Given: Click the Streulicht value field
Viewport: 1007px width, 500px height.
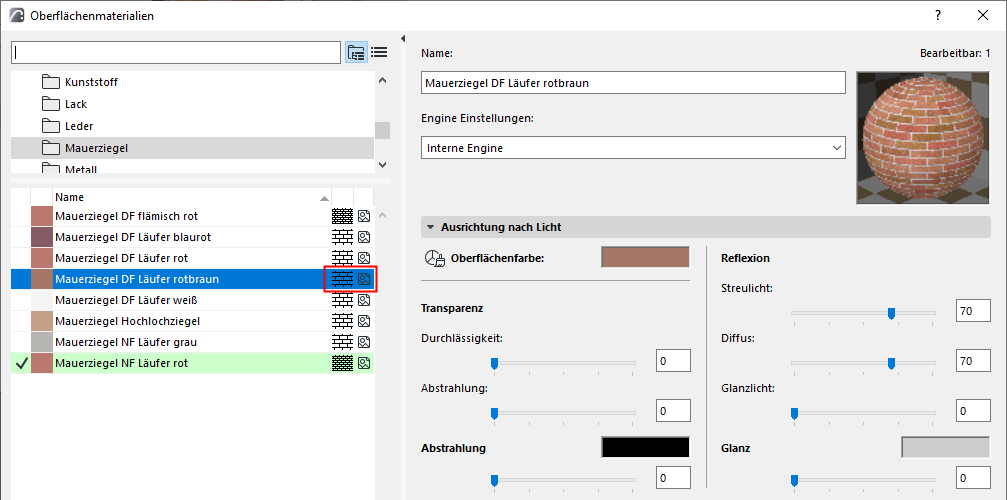Looking at the screenshot, I should tap(973, 311).
